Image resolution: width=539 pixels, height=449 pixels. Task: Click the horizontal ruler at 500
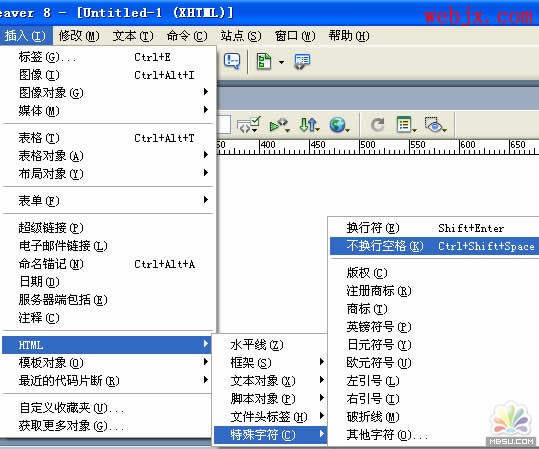[367, 145]
